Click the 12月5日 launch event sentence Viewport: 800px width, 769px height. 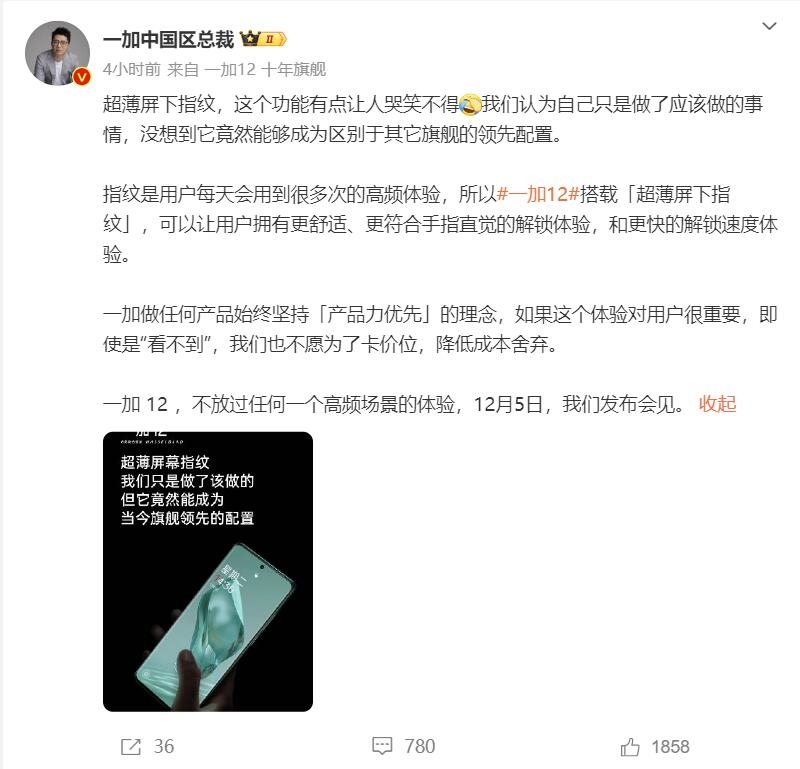coord(394,404)
